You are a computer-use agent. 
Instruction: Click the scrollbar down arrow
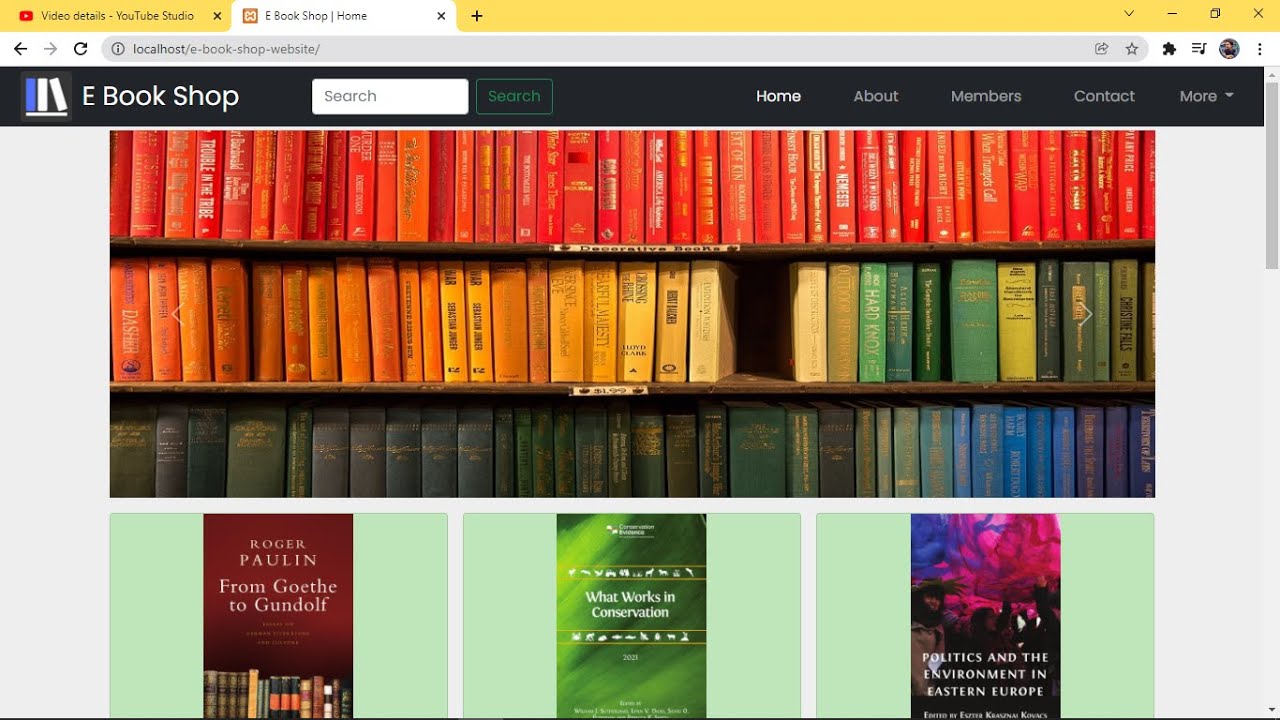click(x=1272, y=711)
